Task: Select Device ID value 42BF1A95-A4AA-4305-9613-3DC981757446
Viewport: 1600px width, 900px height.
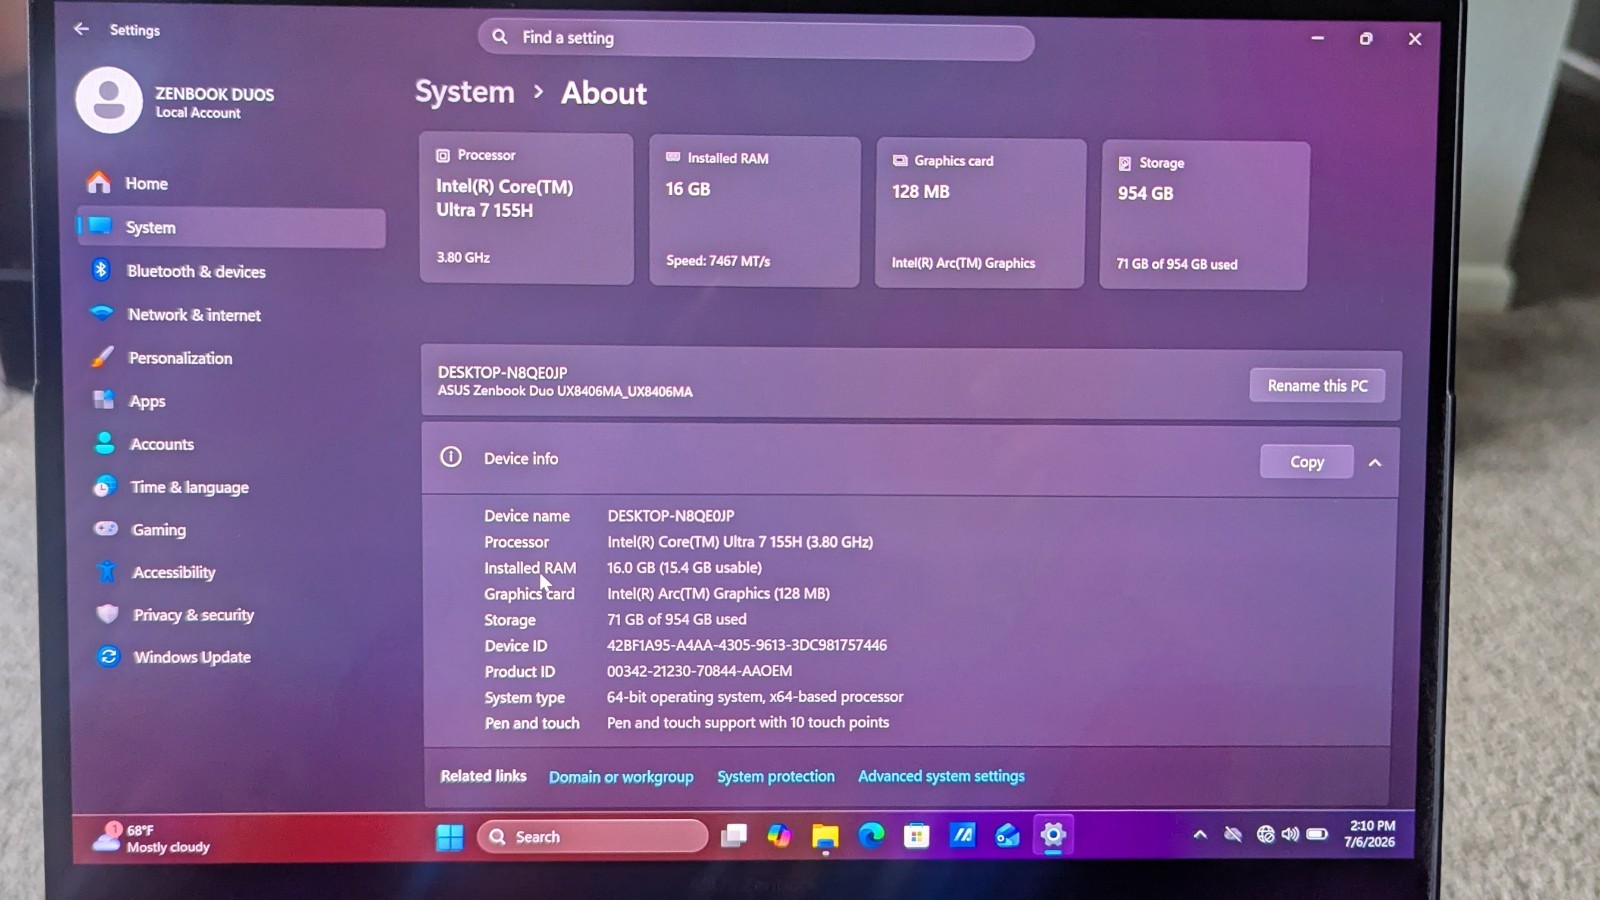Action: (747, 645)
